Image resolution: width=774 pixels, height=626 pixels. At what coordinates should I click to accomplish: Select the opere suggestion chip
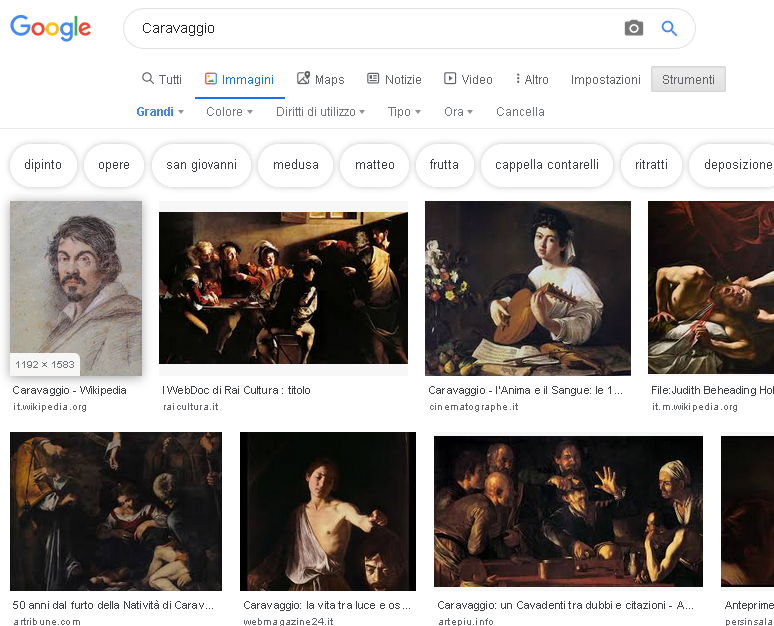click(x=114, y=165)
